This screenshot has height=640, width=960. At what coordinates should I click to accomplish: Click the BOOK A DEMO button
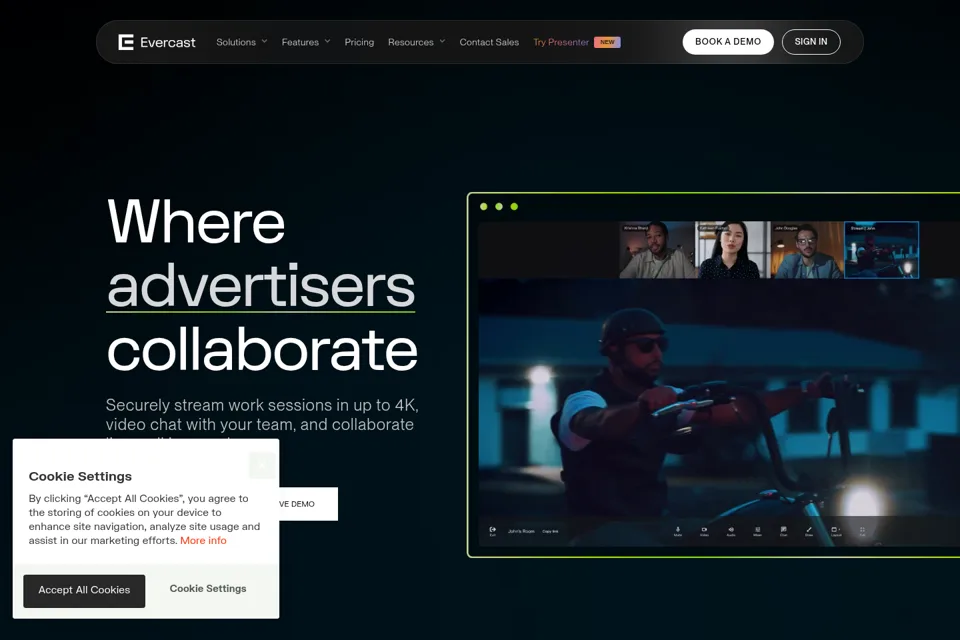[x=728, y=42]
